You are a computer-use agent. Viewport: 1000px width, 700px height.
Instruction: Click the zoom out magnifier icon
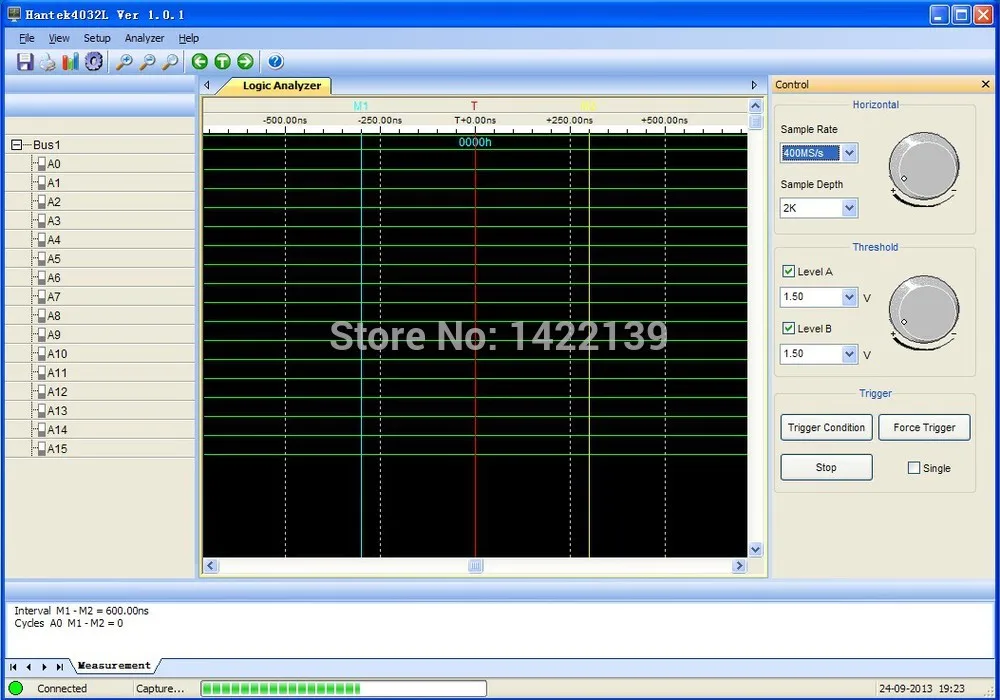147,62
